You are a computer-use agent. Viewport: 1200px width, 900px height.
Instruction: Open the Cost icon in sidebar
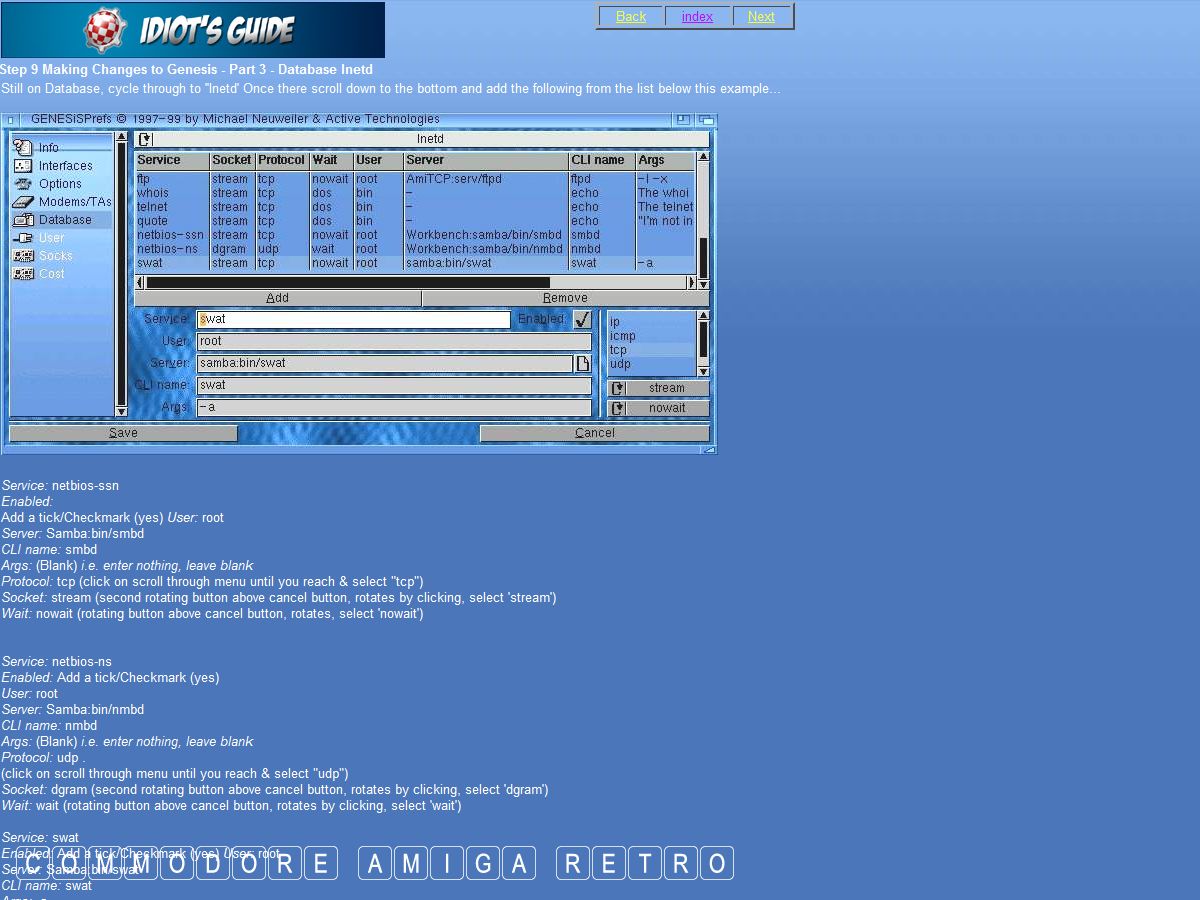point(23,274)
